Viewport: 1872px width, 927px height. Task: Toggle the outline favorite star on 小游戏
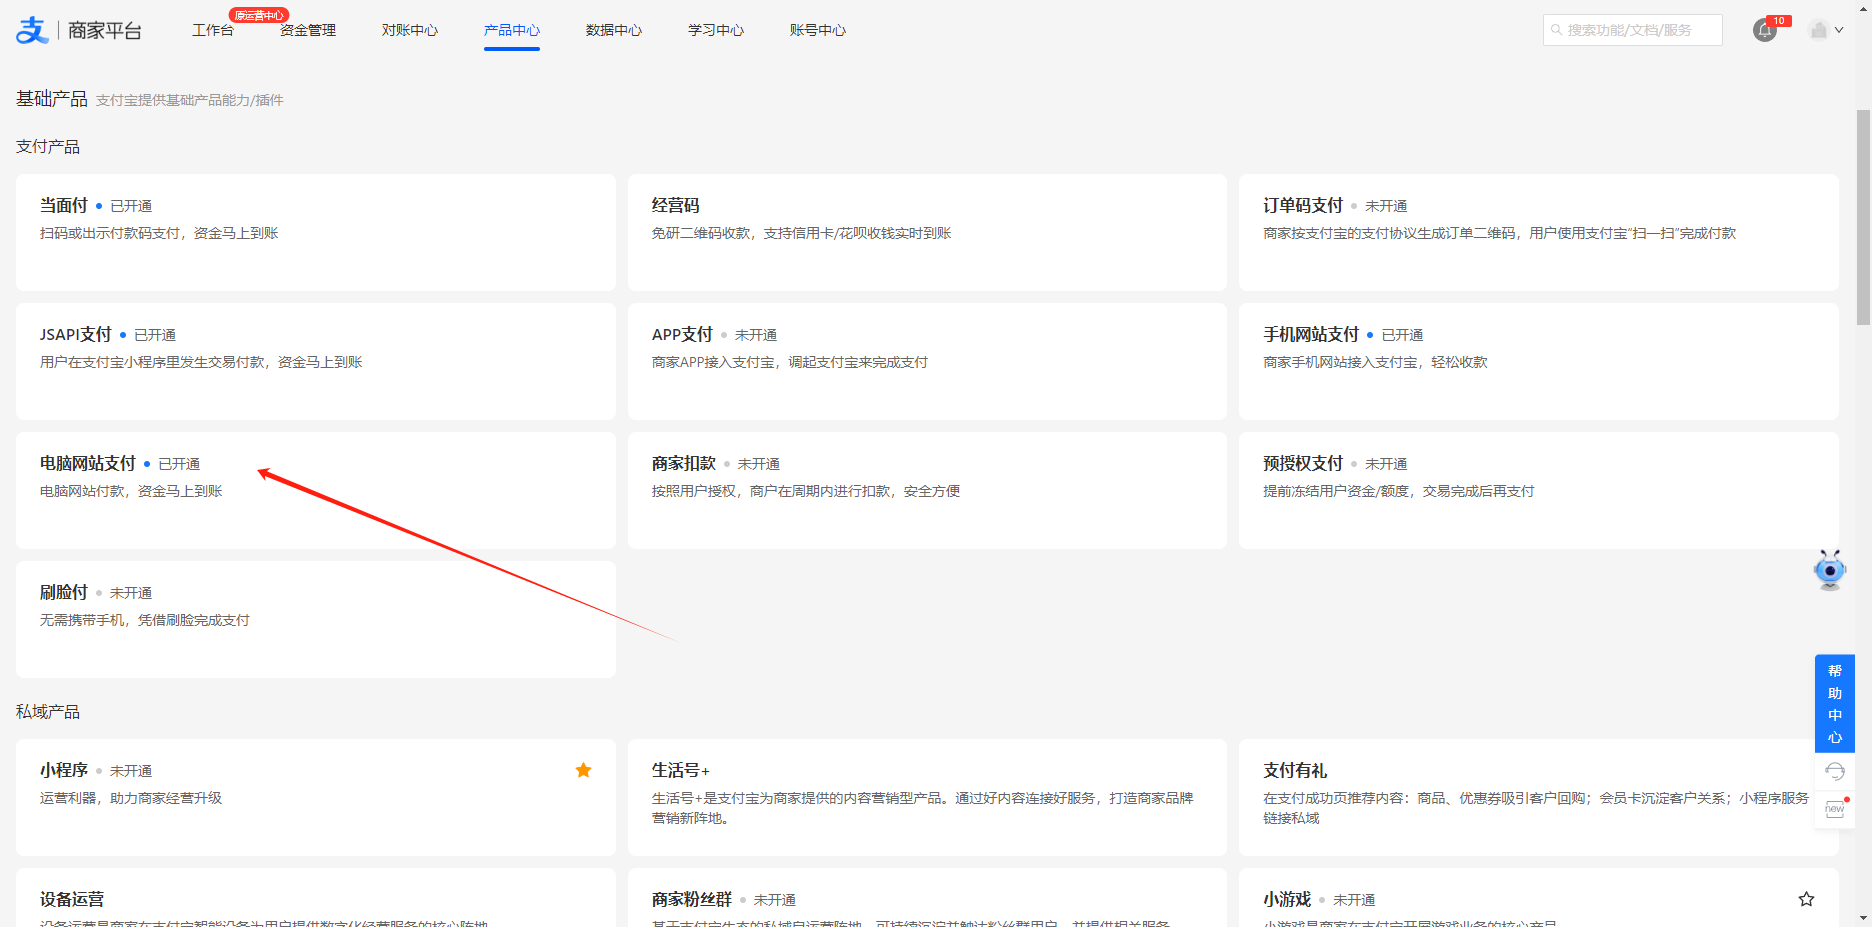click(x=1806, y=899)
